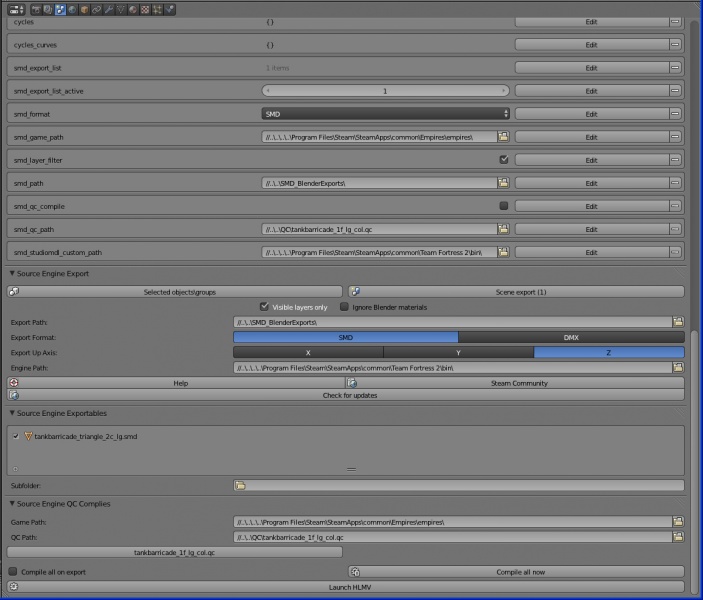Browse folder for QC Path field
This screenshot has height=600, width=703.
pos(678,537)
